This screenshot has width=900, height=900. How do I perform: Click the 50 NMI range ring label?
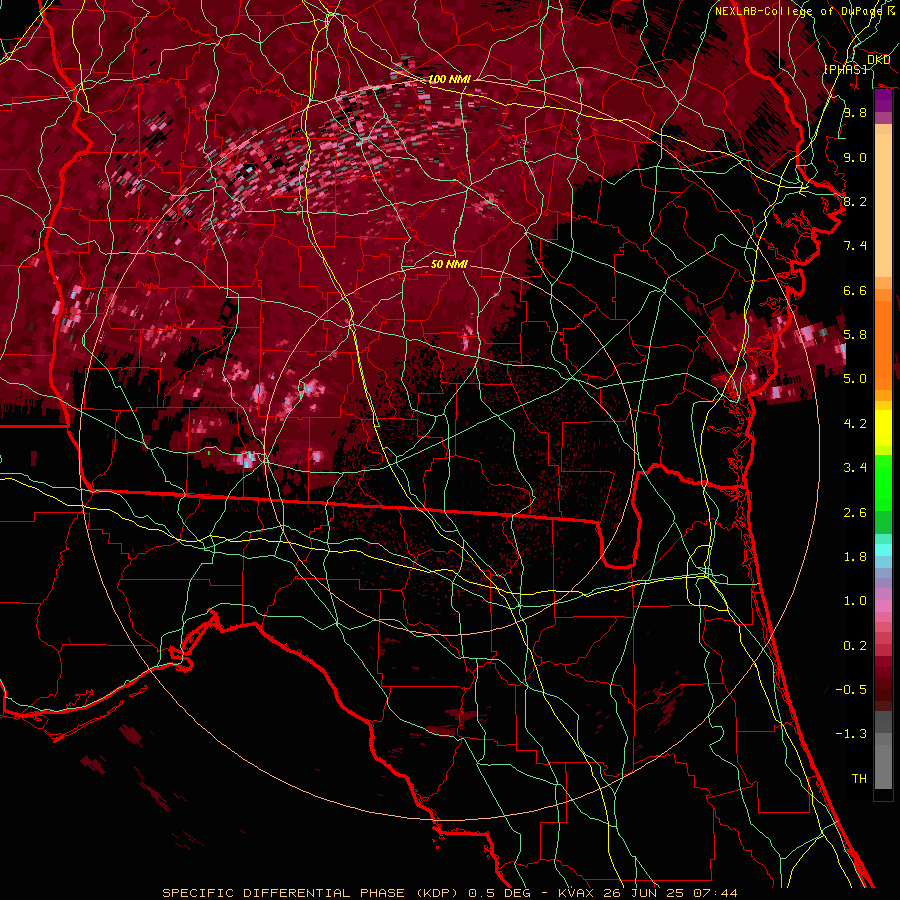click(449, 264)
